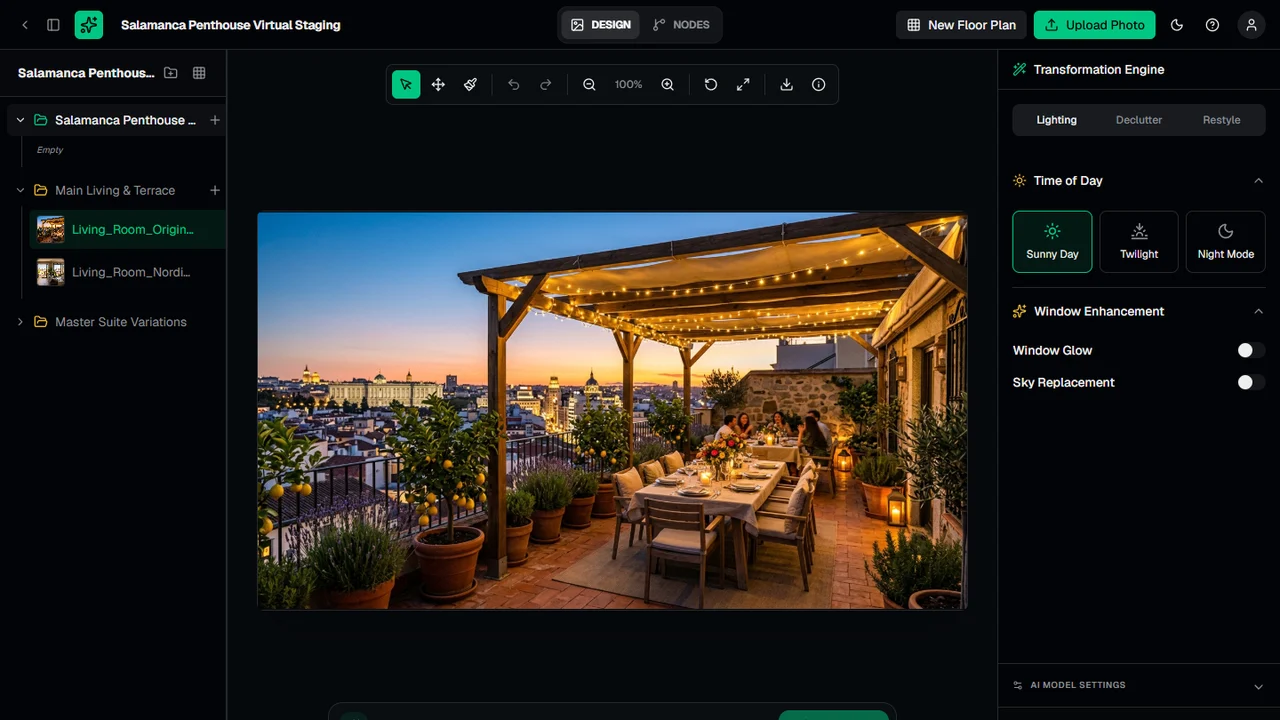
Task: Collapse the Main Living & Terrace folder
Action: coord(20,190)
